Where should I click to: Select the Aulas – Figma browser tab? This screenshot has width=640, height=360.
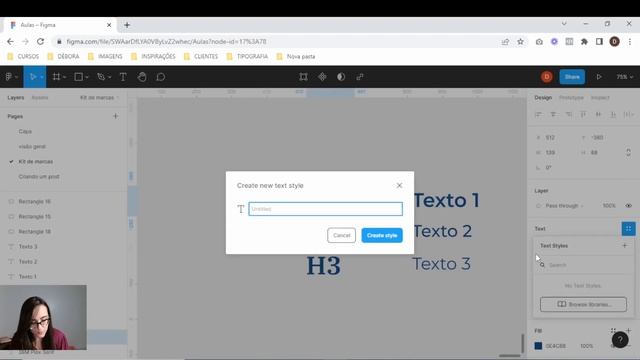[61, 25]
